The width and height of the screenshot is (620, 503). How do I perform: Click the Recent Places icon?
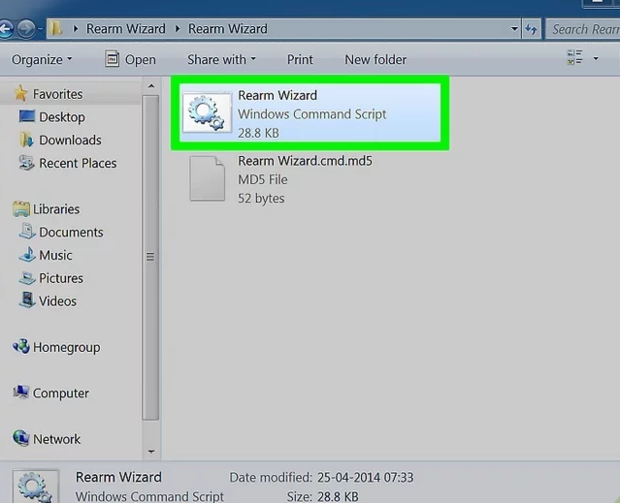tap(26, 163)
